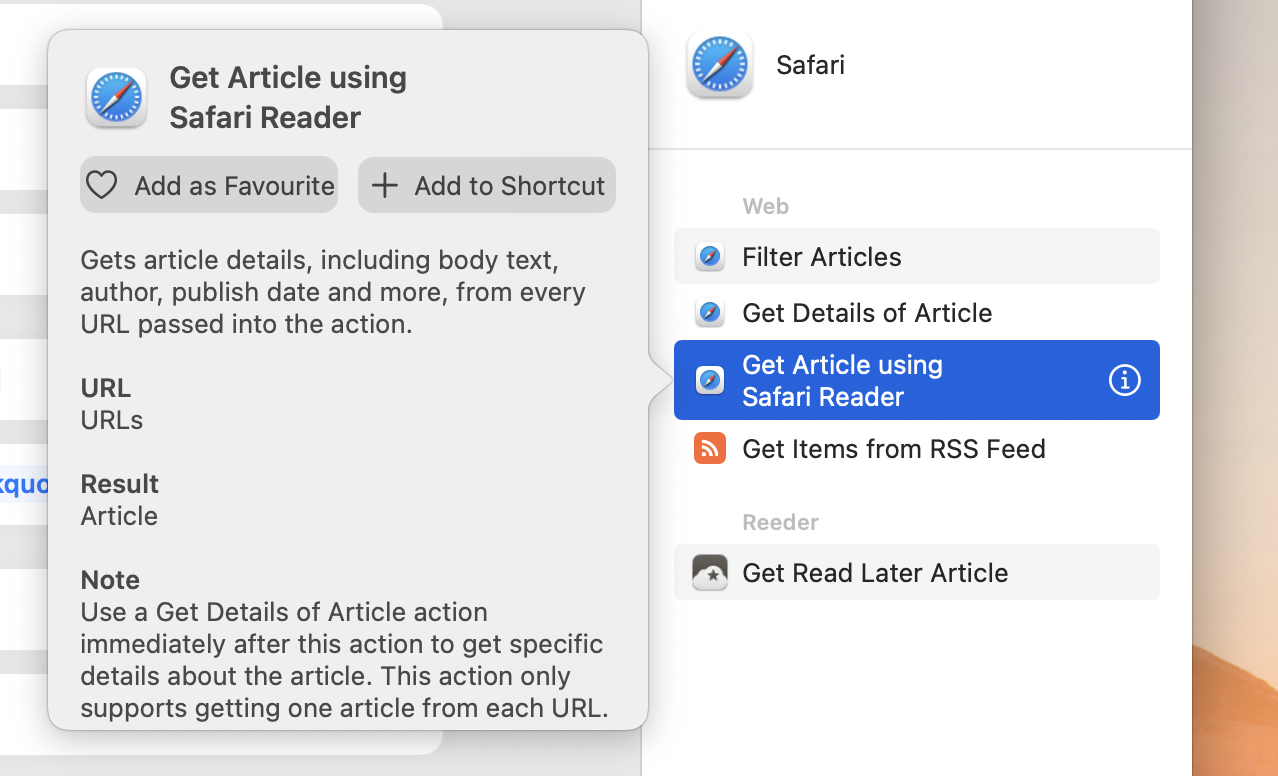The height and width of the screenshot is (776, 1278).
Task: Add the action to Shortcut
Action: [x=487, y=185]
